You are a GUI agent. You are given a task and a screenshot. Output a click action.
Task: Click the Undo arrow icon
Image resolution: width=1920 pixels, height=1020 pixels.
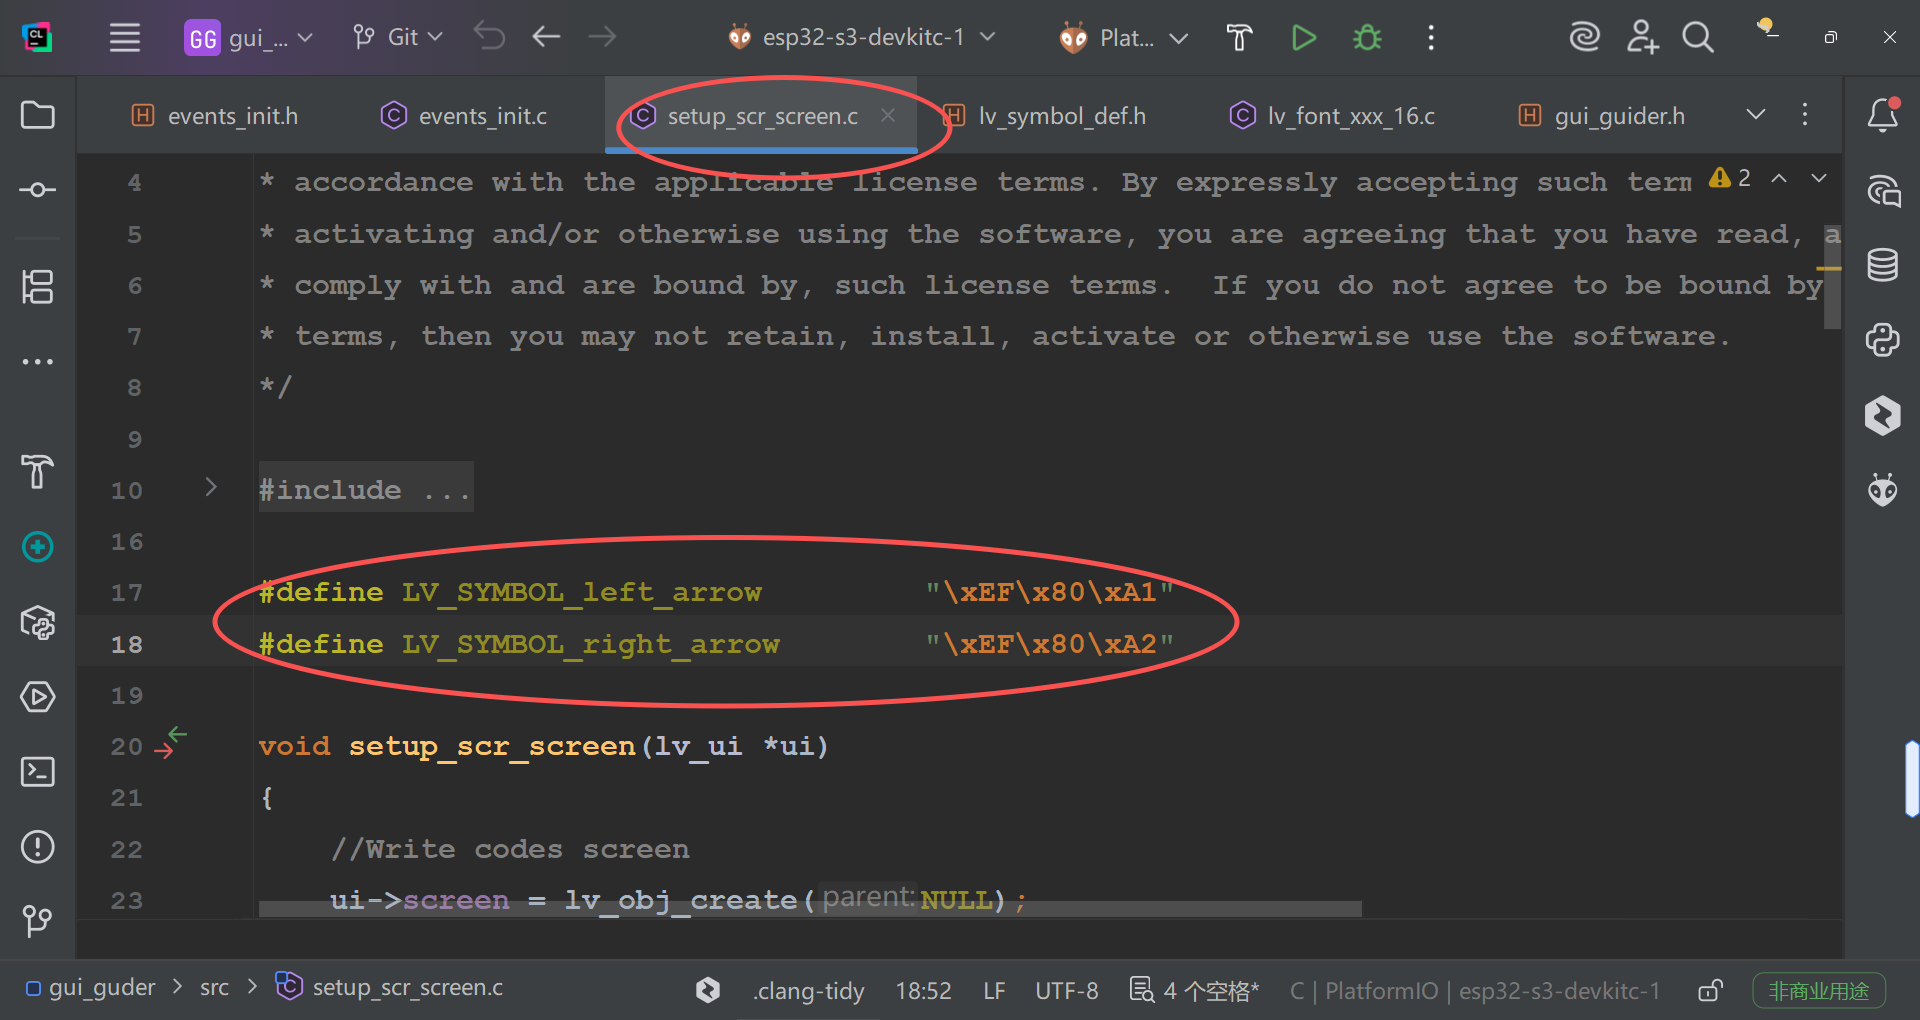489,37
